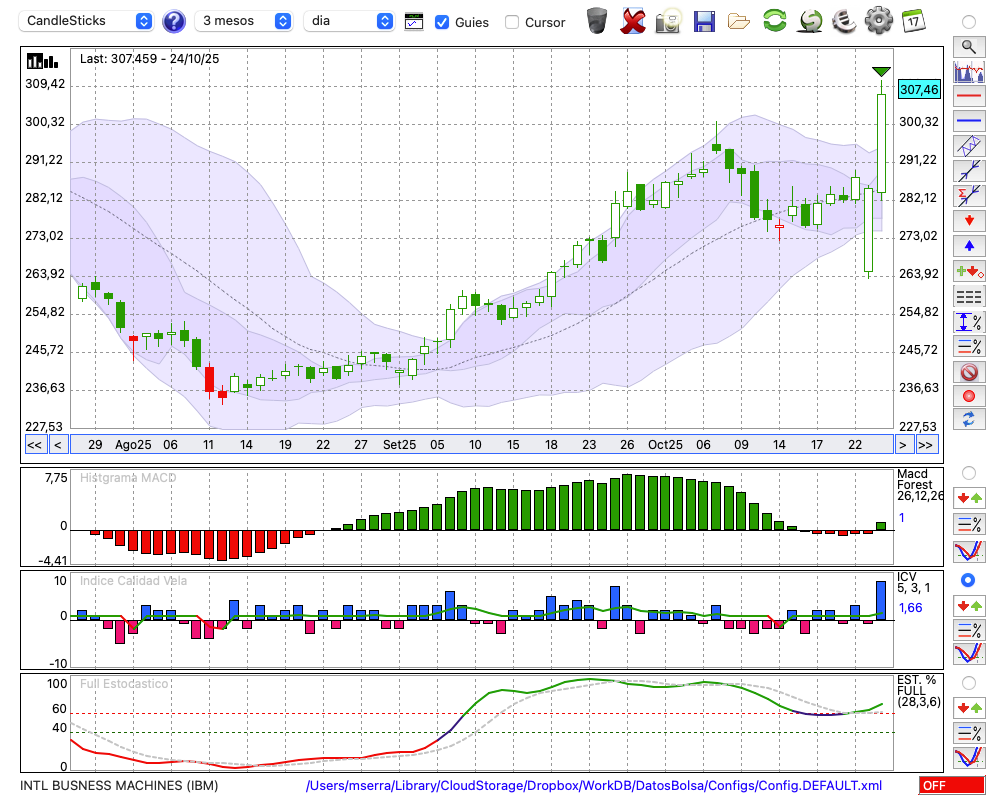Select the MACD panel radio button

pos(968,472)
